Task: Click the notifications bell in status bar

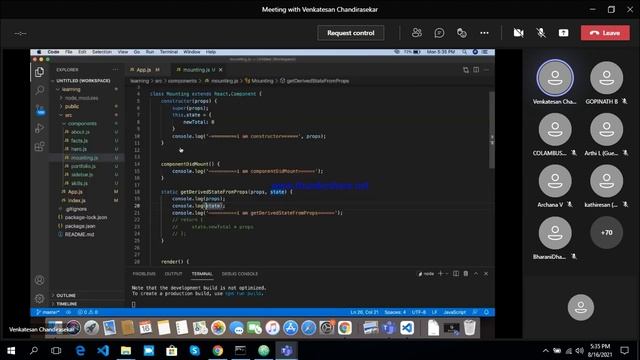Action: pos(486,312)
